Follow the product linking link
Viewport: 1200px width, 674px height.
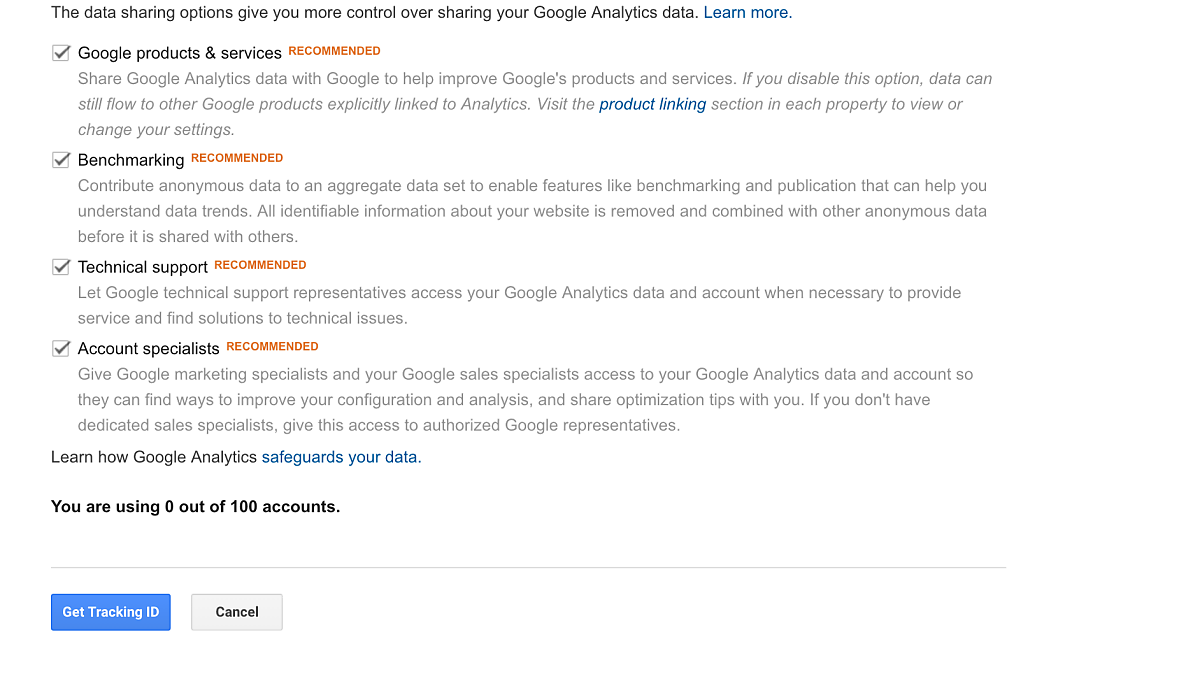coord(652,104)
